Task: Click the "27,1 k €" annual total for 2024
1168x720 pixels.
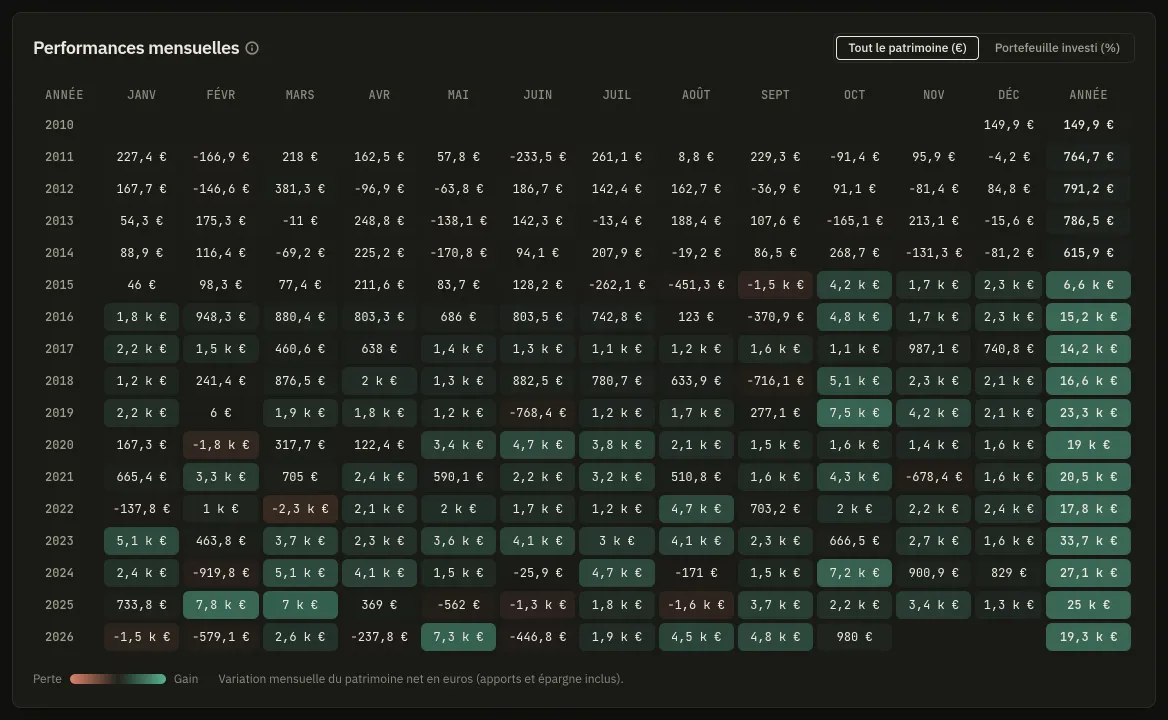Action: [x=1088, y=573]
